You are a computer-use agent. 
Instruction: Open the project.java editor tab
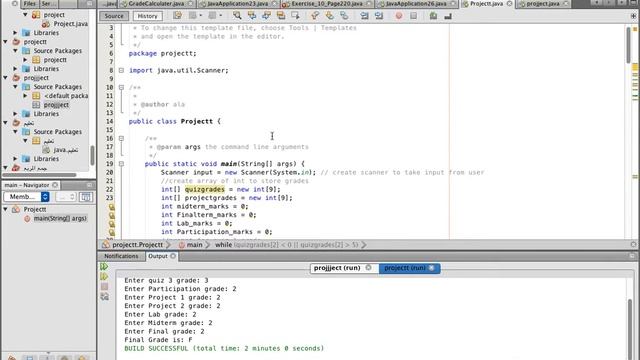(542, 4)
